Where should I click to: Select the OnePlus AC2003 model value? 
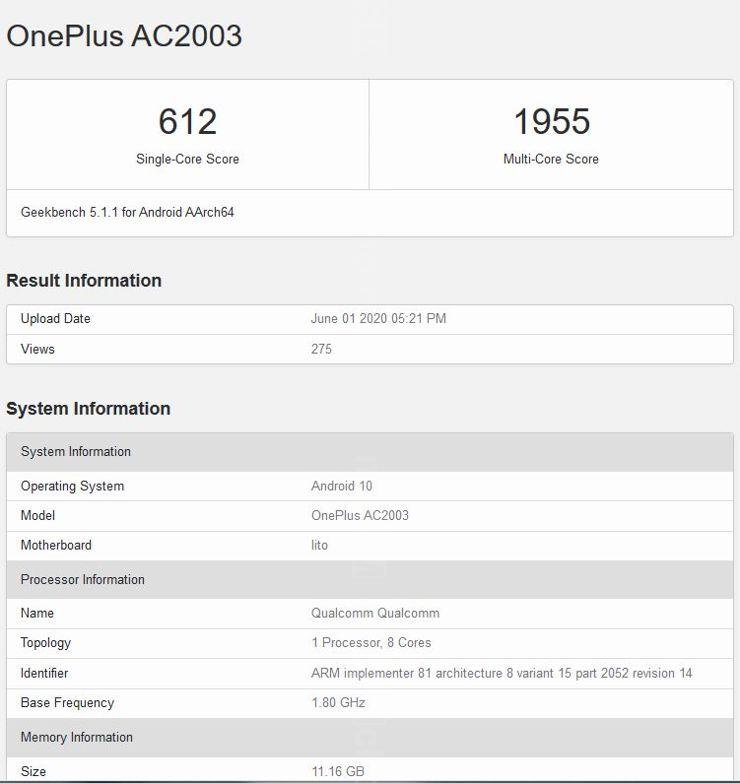360,515
